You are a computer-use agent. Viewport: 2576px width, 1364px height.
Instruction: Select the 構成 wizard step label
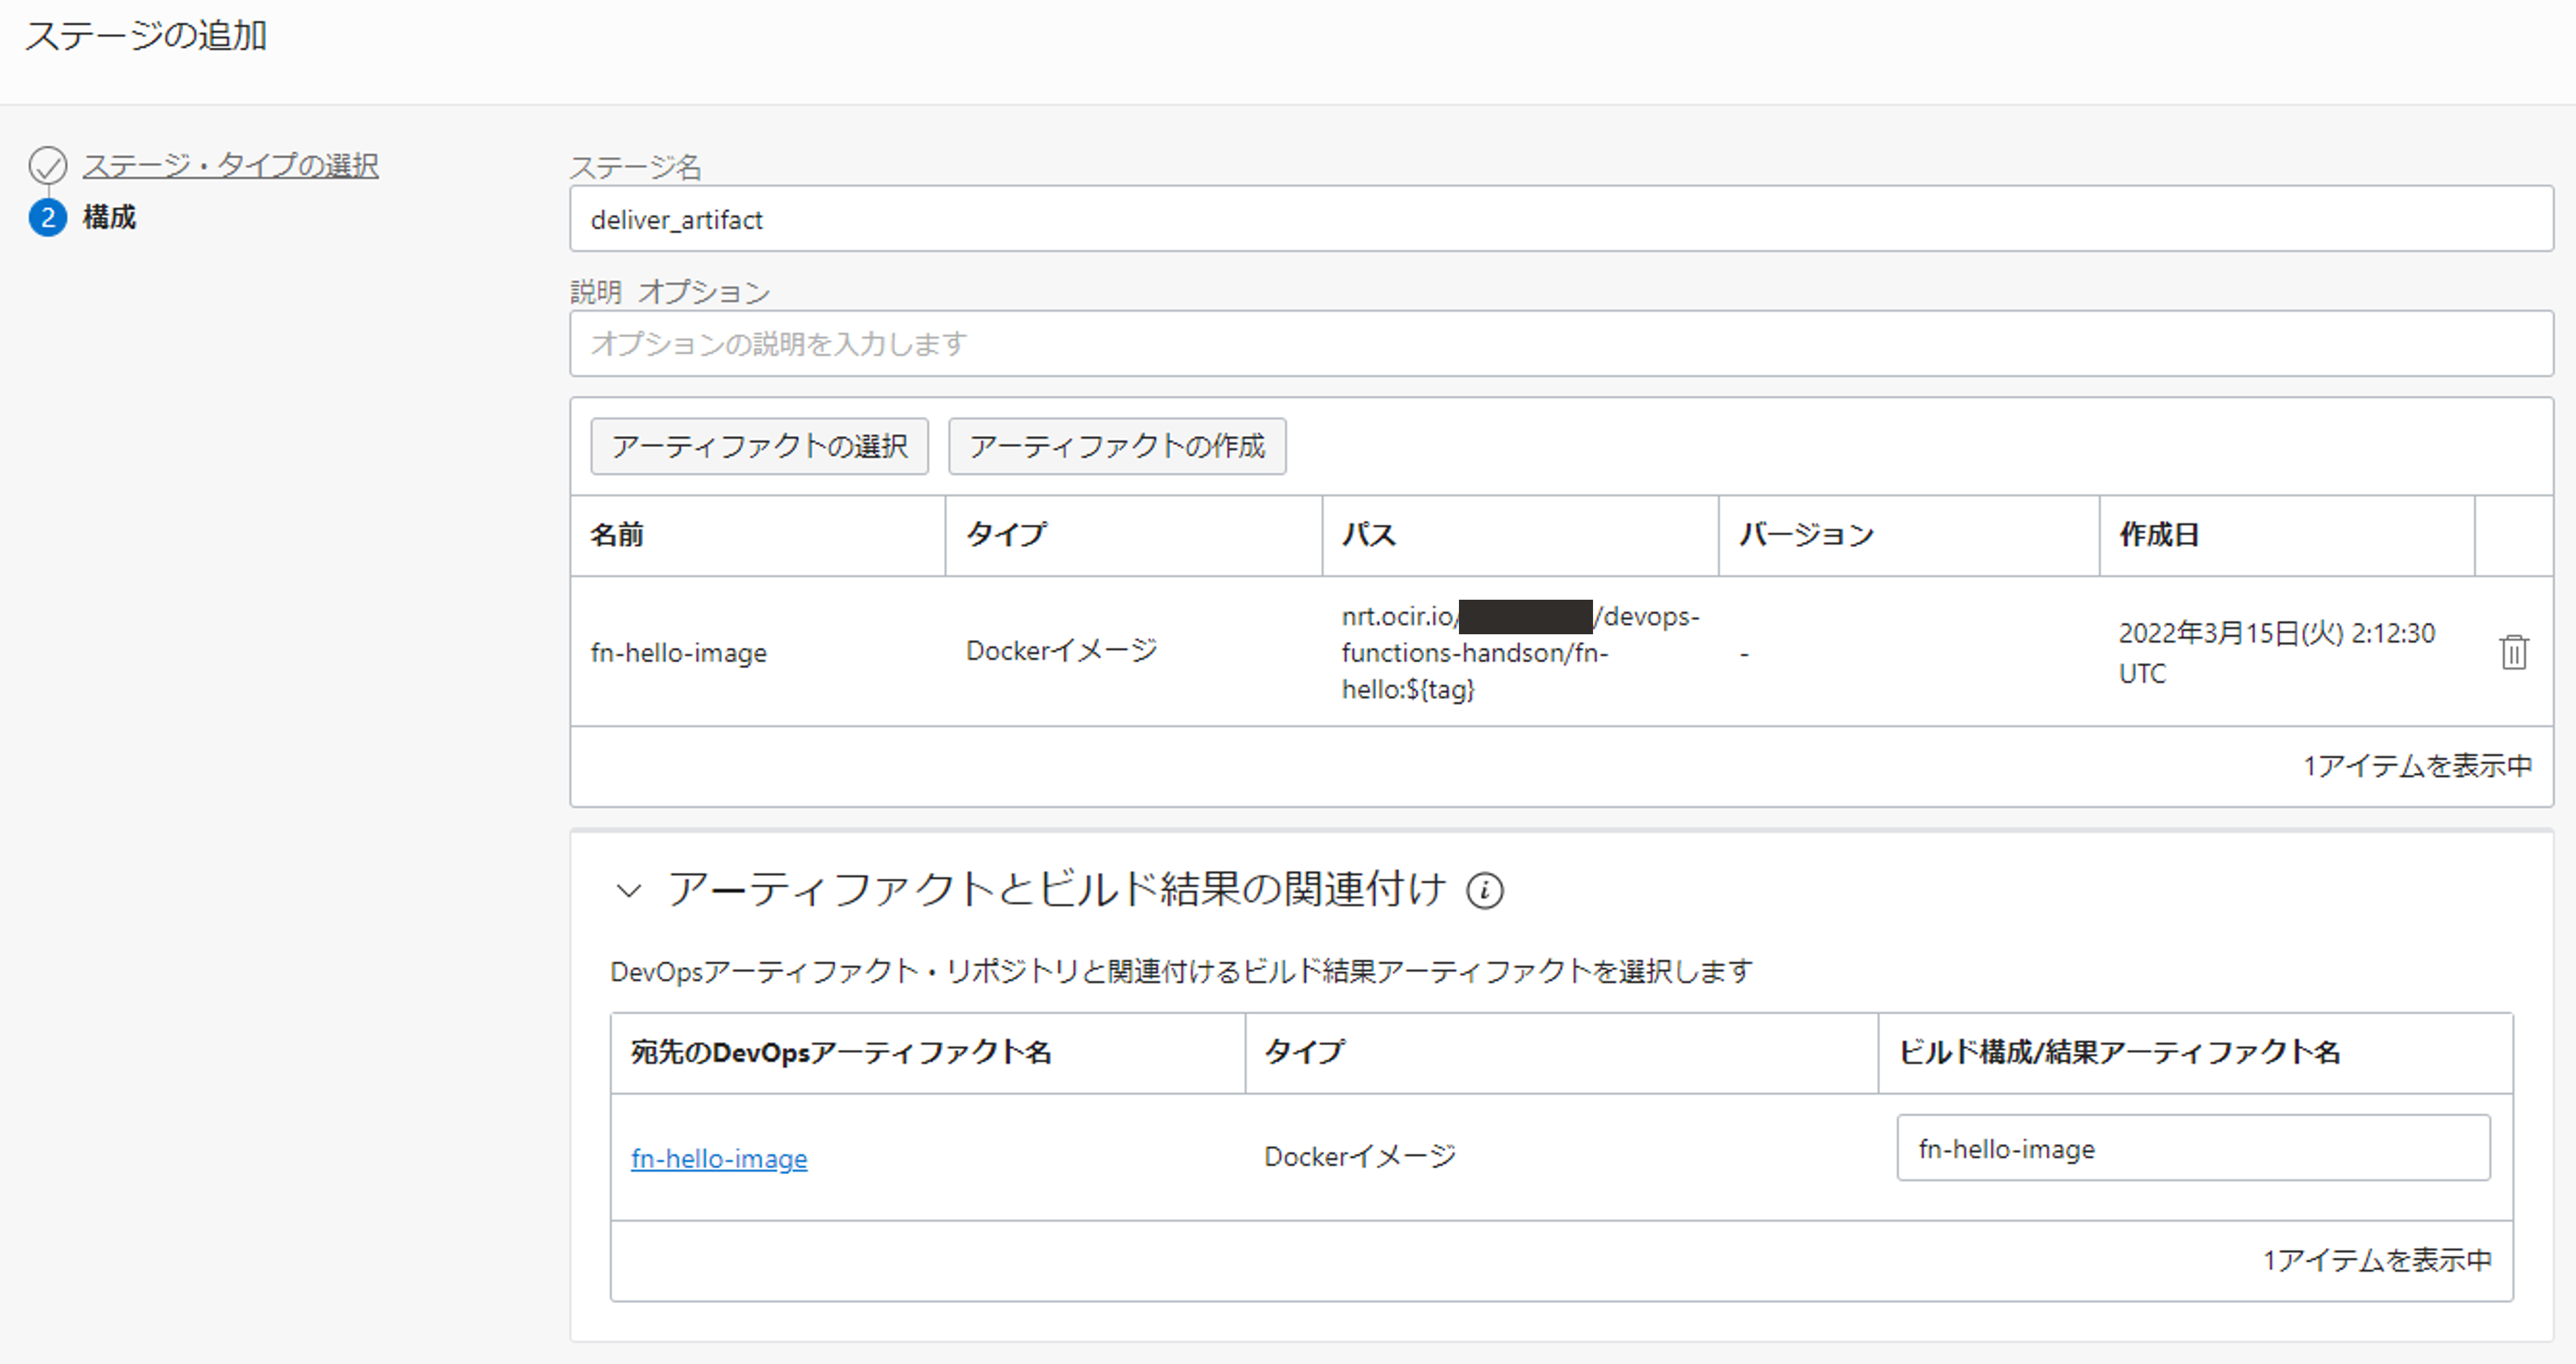tap(109, 217)
